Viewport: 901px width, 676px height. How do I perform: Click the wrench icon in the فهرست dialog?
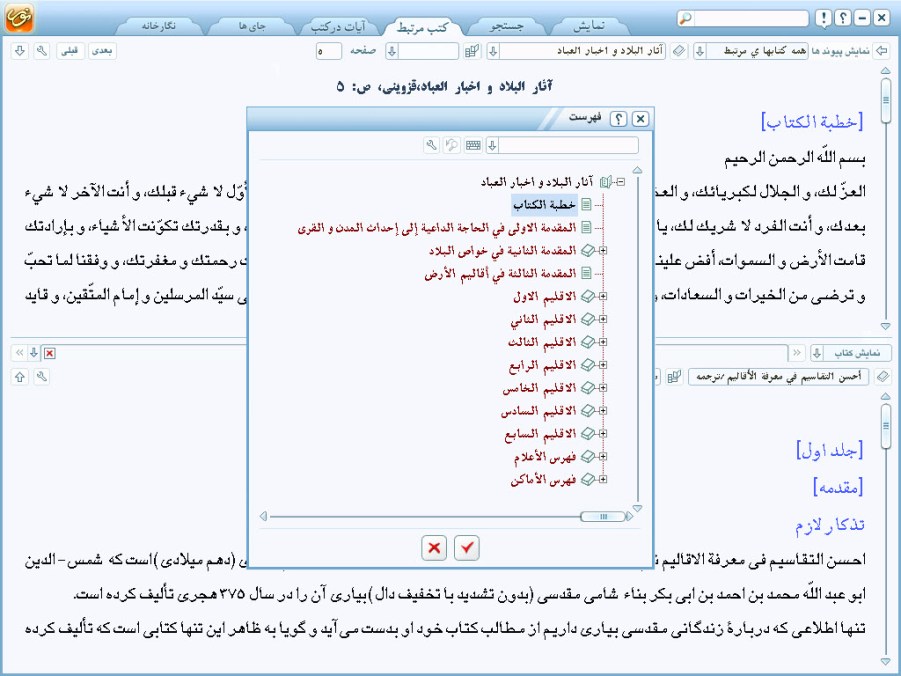click(x=431, y=145)
